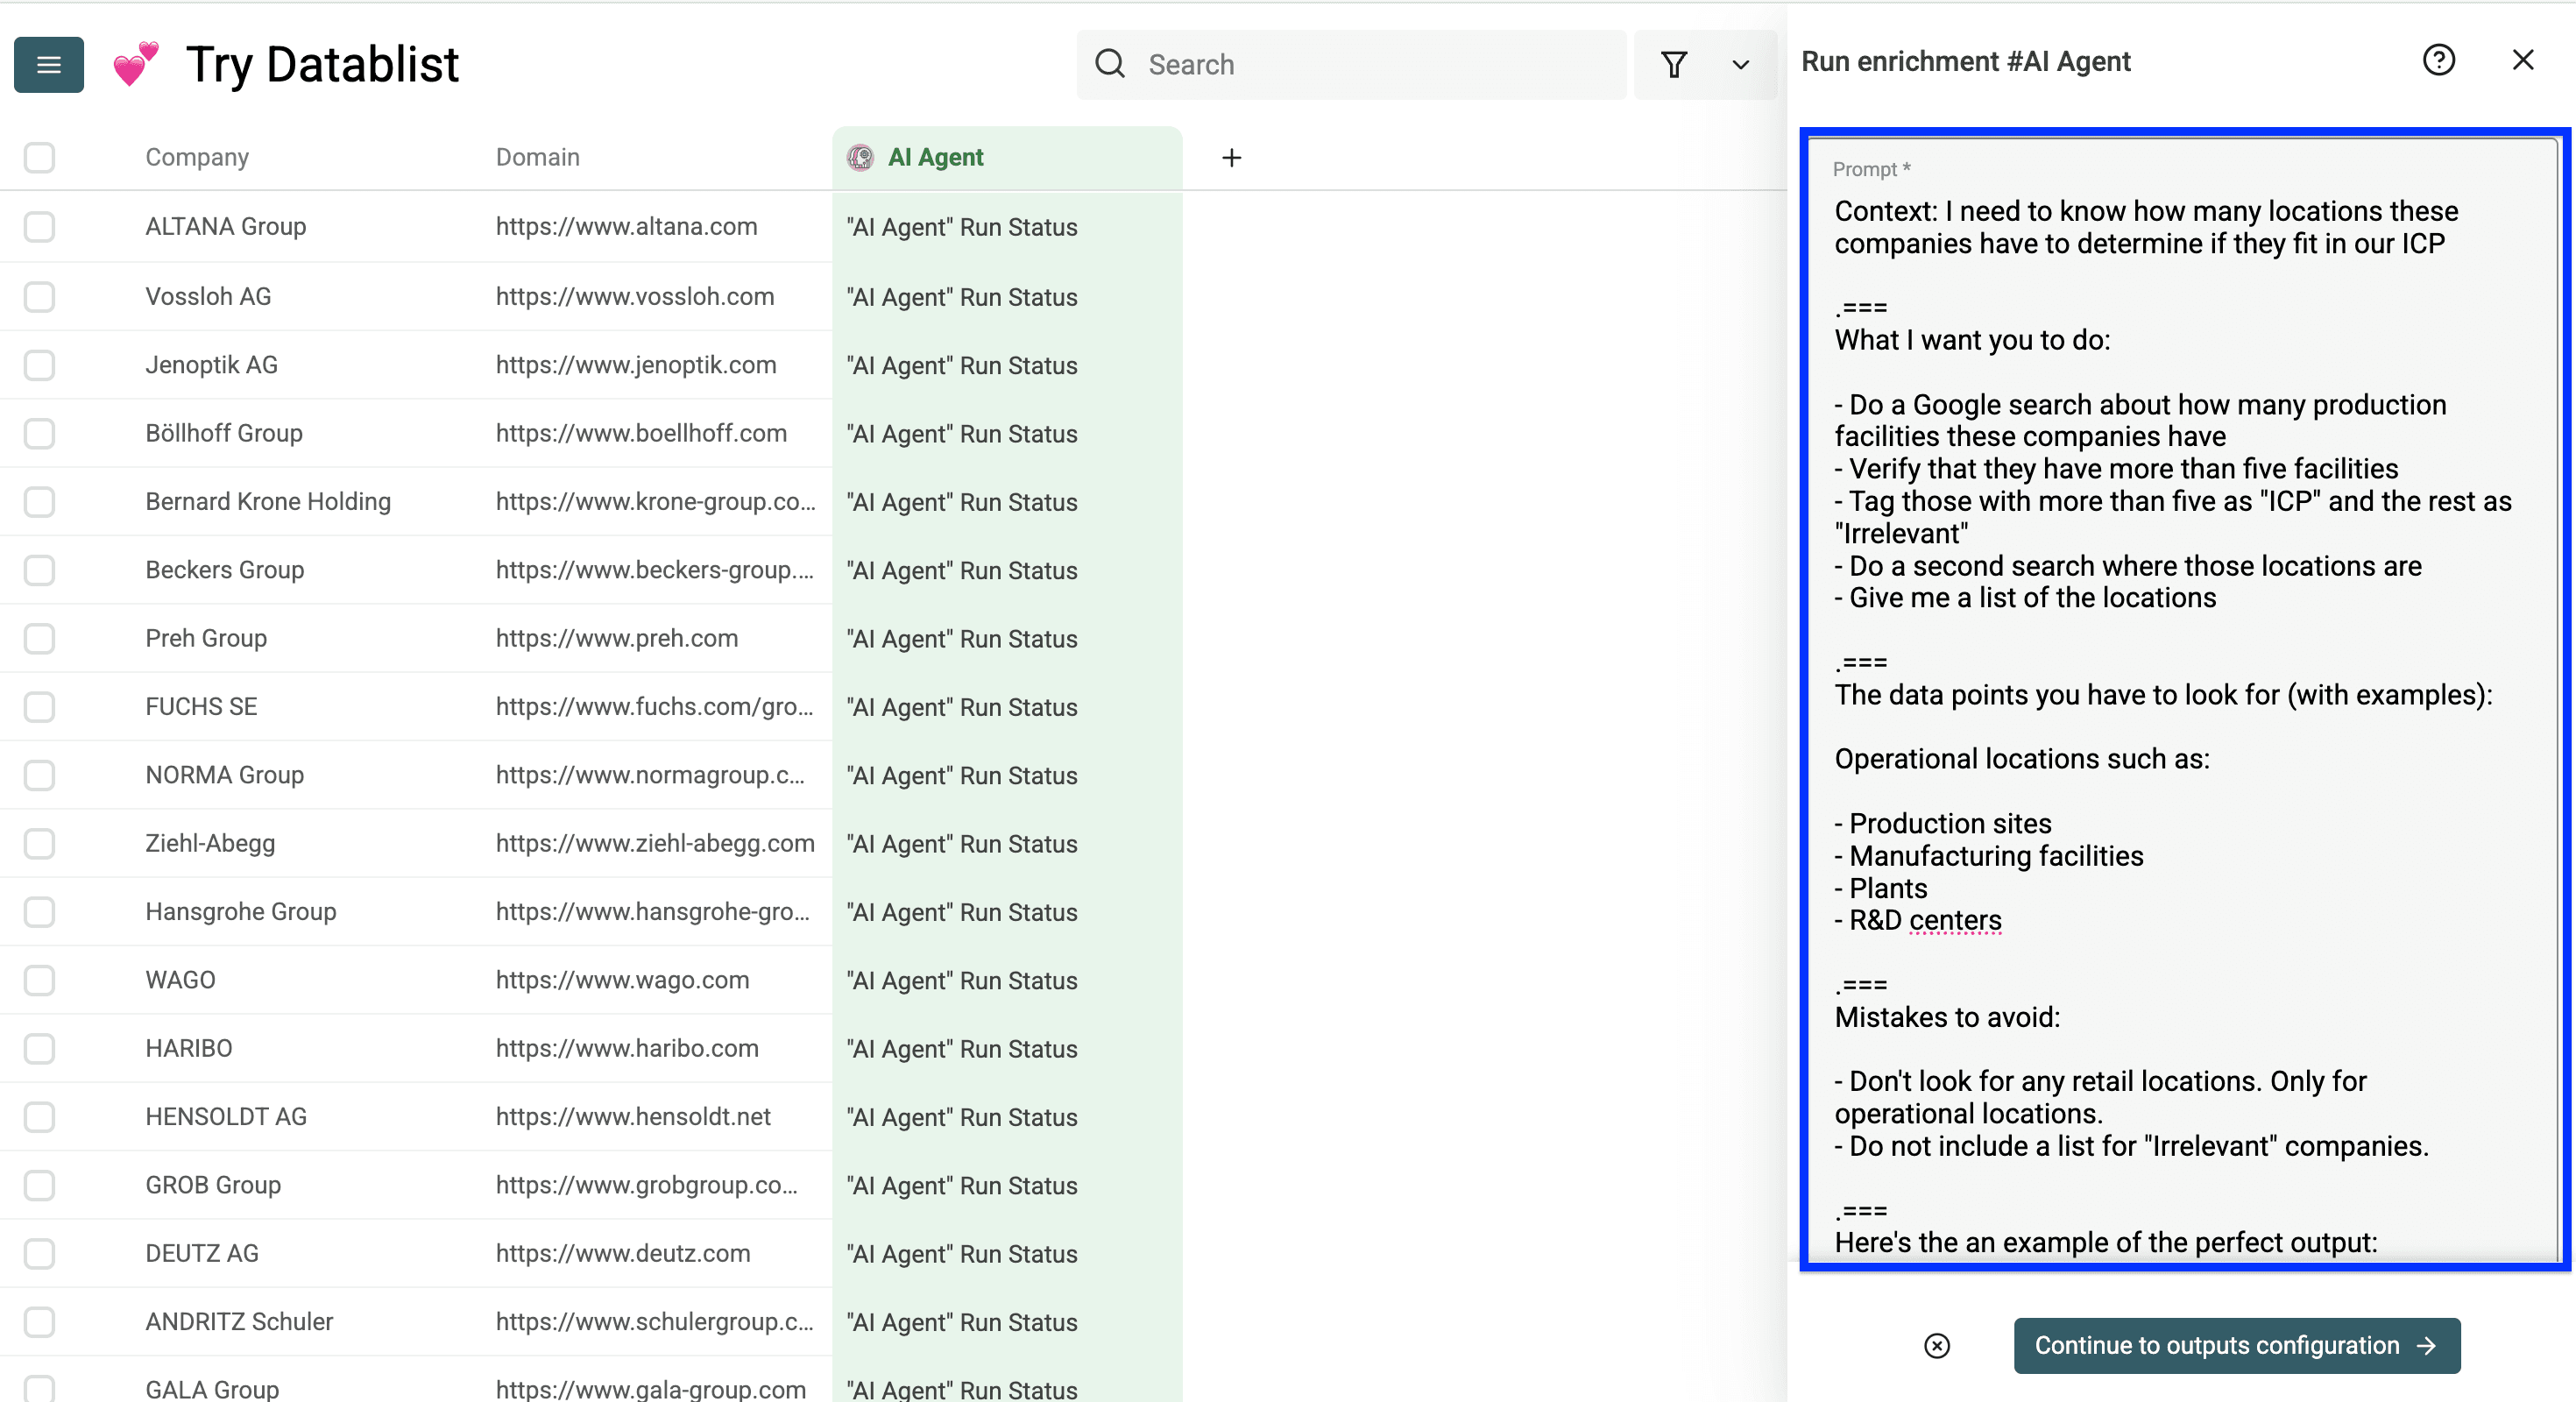
Task: Close the Run enrichment panel
Action: click(x=2524, y=60)
